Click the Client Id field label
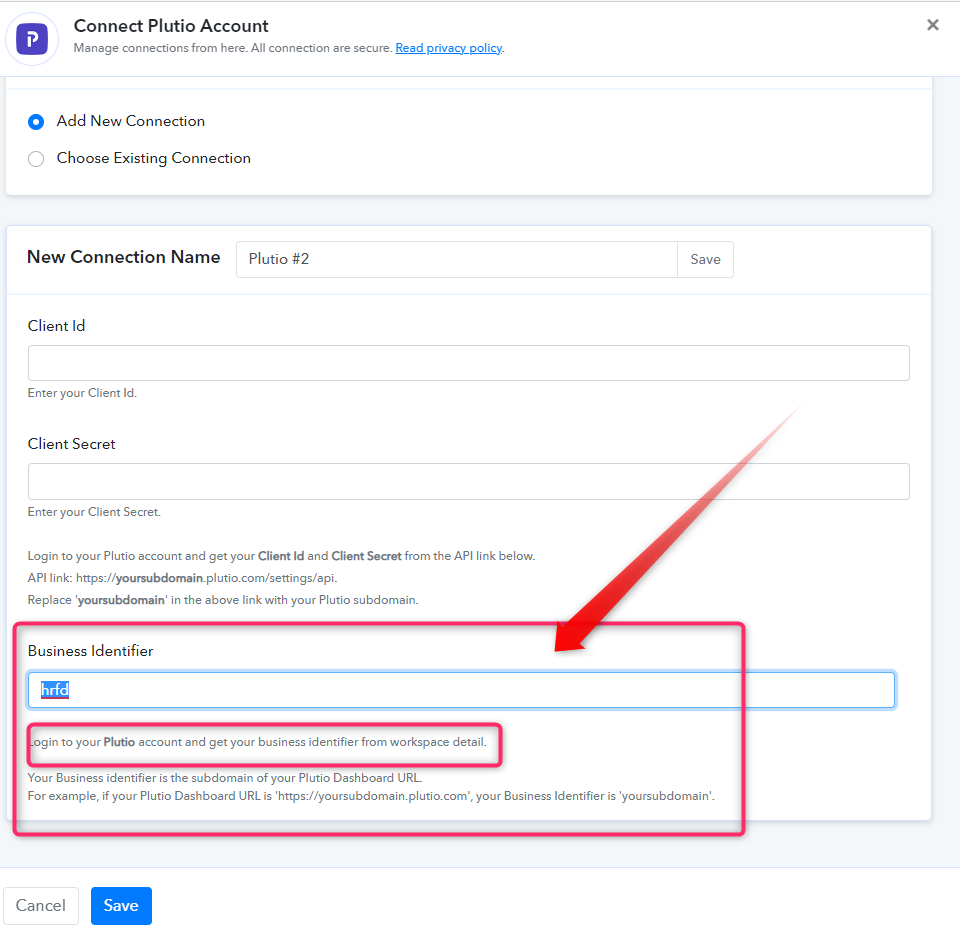The width and height of the screenshot is (960, 934). pos(57,326)
